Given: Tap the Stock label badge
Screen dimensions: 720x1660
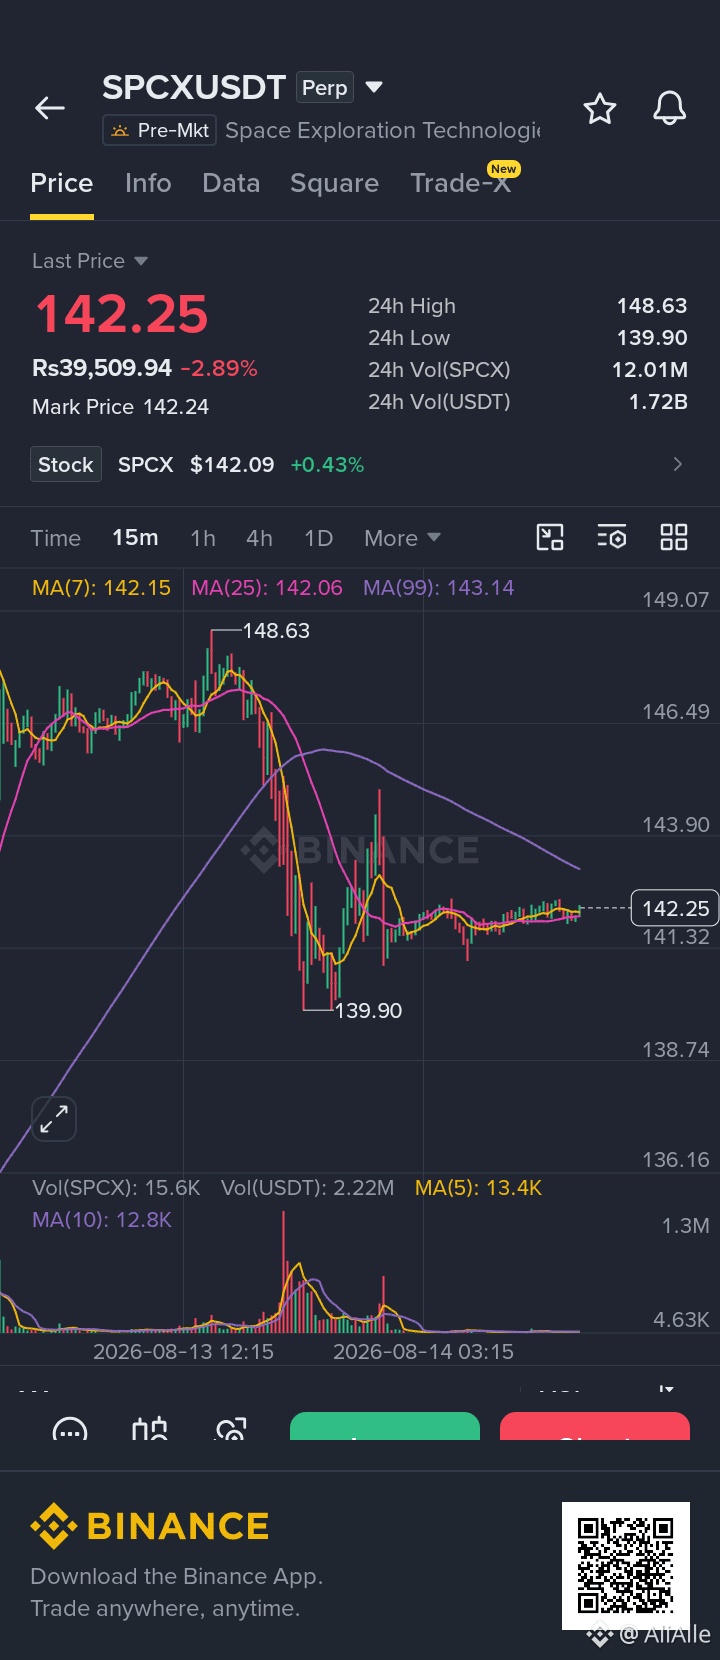Looking at the screenshot, I should 66,464.
